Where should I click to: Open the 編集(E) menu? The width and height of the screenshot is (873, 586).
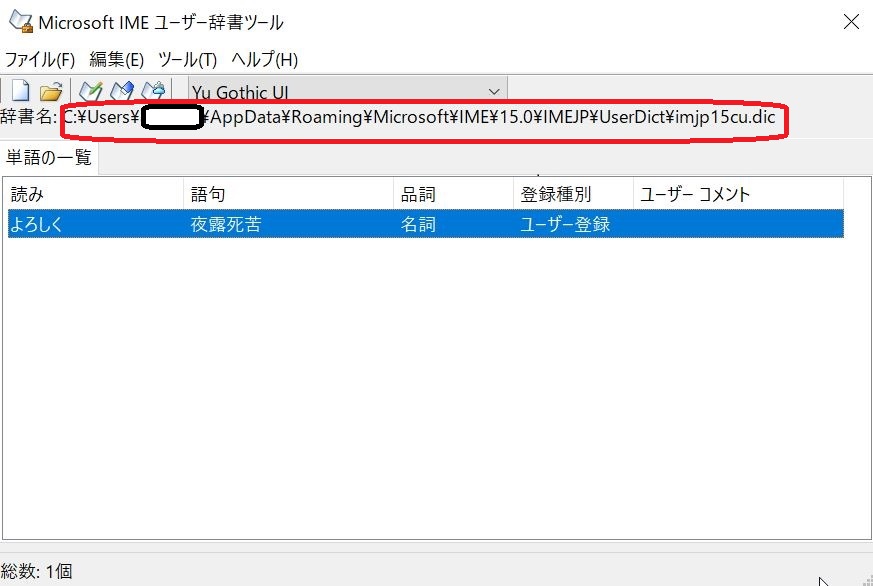(116, 59)
